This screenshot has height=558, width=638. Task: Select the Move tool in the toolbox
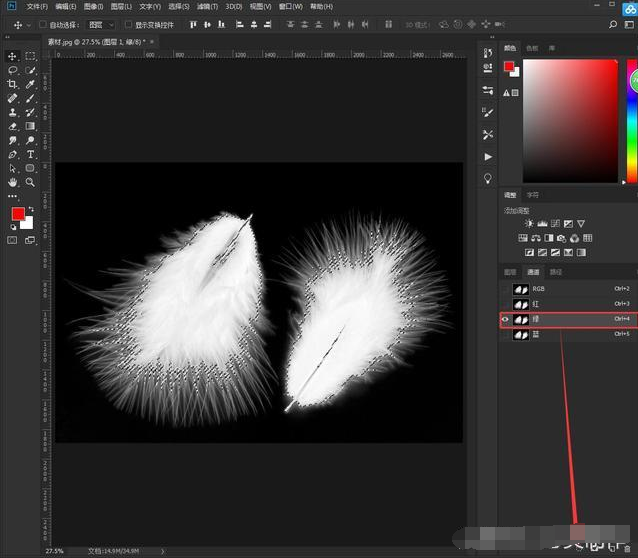(x=12, y=57)
